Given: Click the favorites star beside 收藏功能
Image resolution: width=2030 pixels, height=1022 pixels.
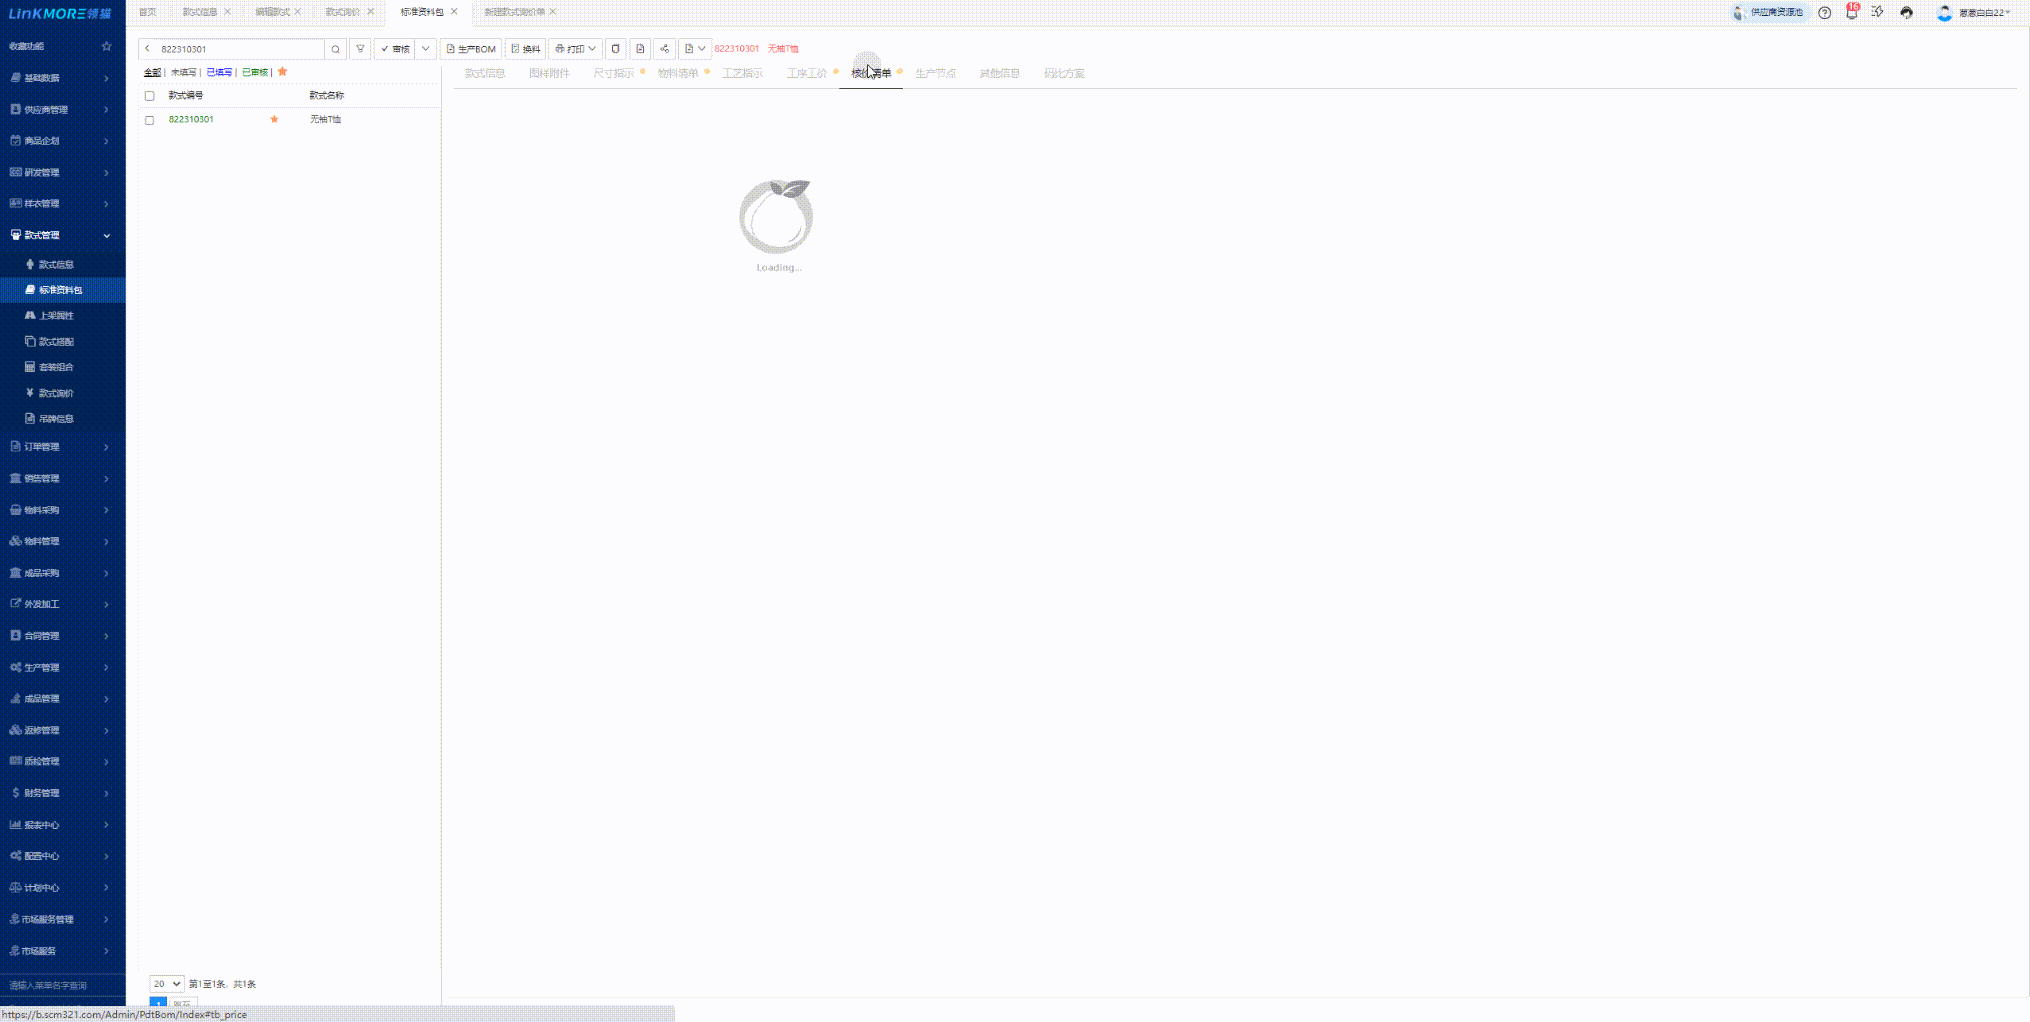Looking at the screenshot, I should click(106, 46).
